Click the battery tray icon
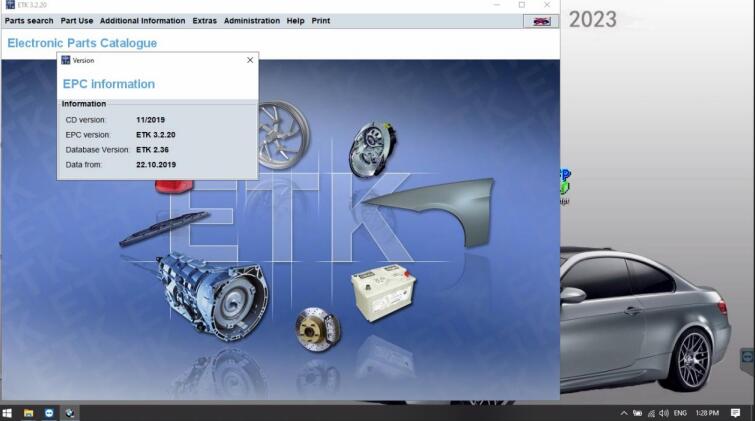755x421 pixels. click(x=638, y=413)
